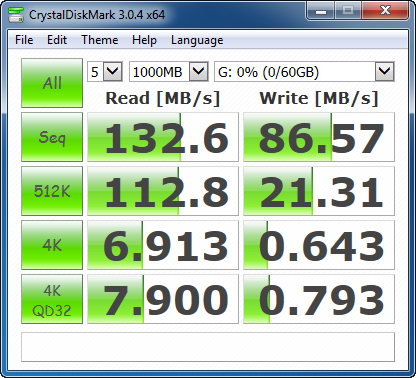Run all benchmarks with the All button
This screenshot has width=416, height=378.
click(x=52, y=83)
